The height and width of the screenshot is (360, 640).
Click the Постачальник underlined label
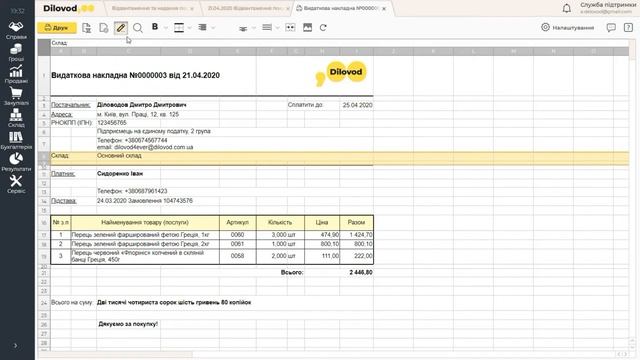pyautogui.click(x=71, y=105)
